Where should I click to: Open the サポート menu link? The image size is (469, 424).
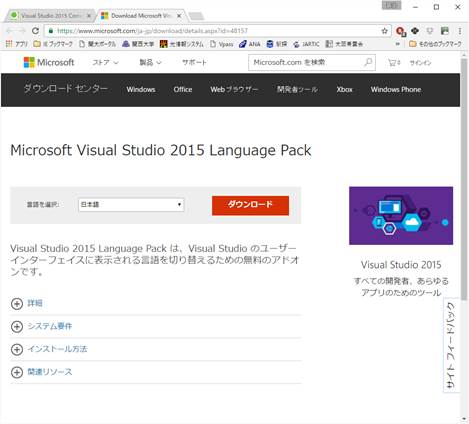(194, 62)
